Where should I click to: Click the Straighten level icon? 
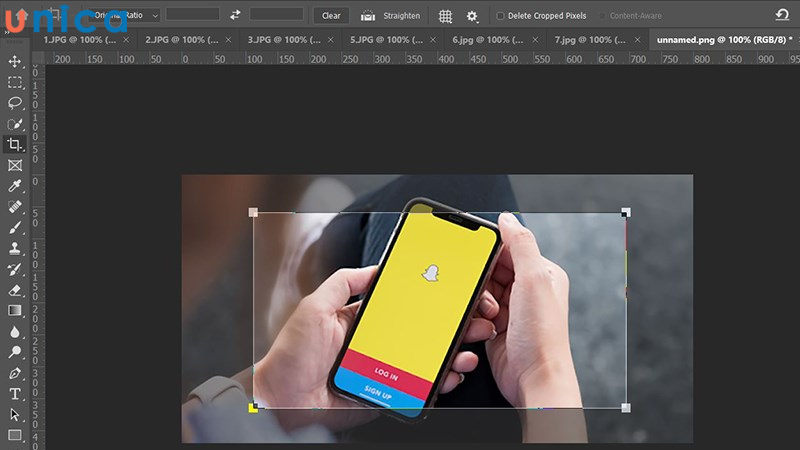pos(368,16)
